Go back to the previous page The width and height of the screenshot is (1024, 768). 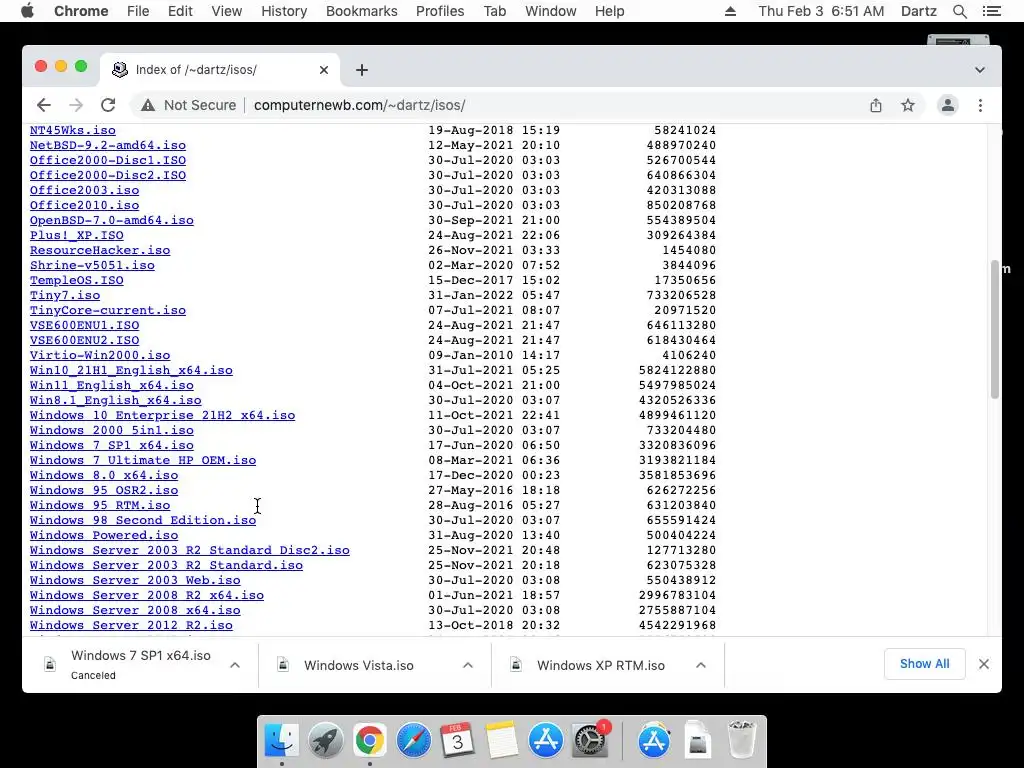tap(44, 105)
